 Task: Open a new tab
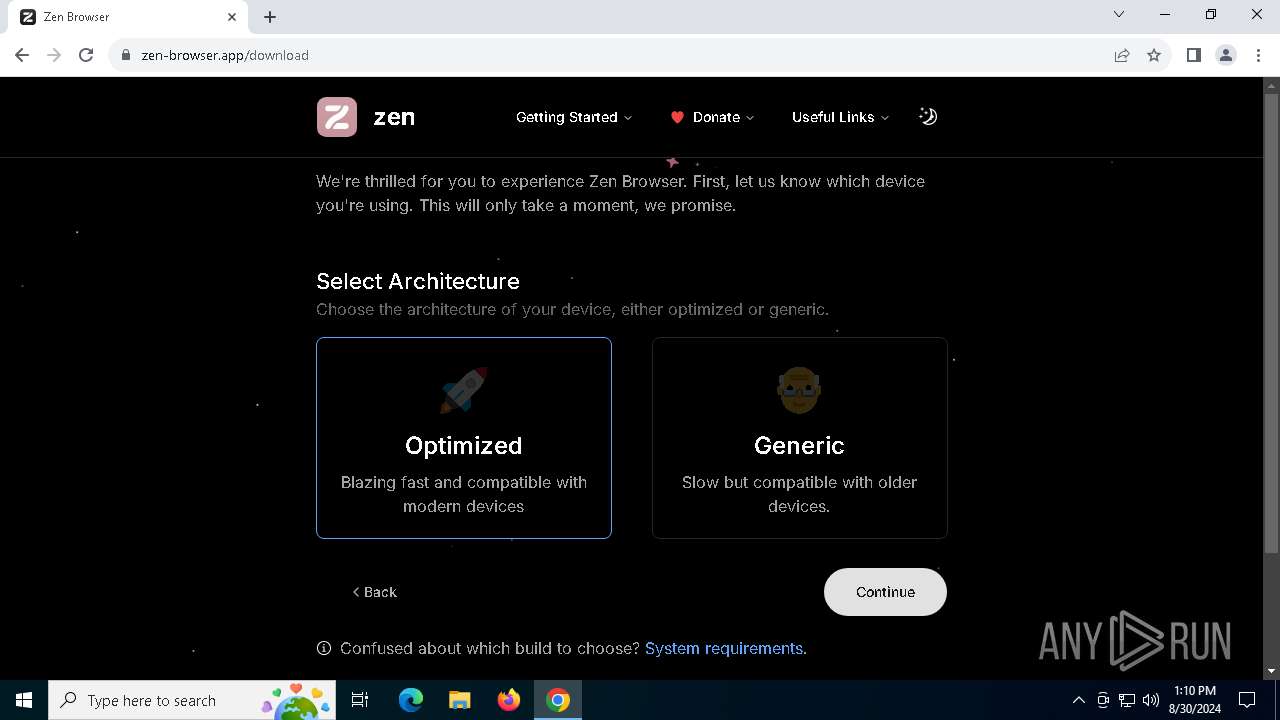click(270, 17)
